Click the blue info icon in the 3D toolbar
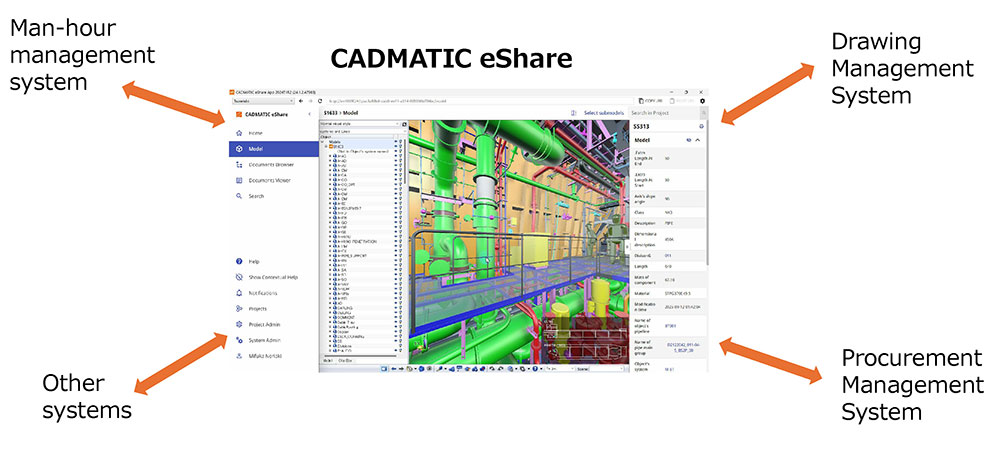This screenshot has width=1000, height=454. point(535,369)
